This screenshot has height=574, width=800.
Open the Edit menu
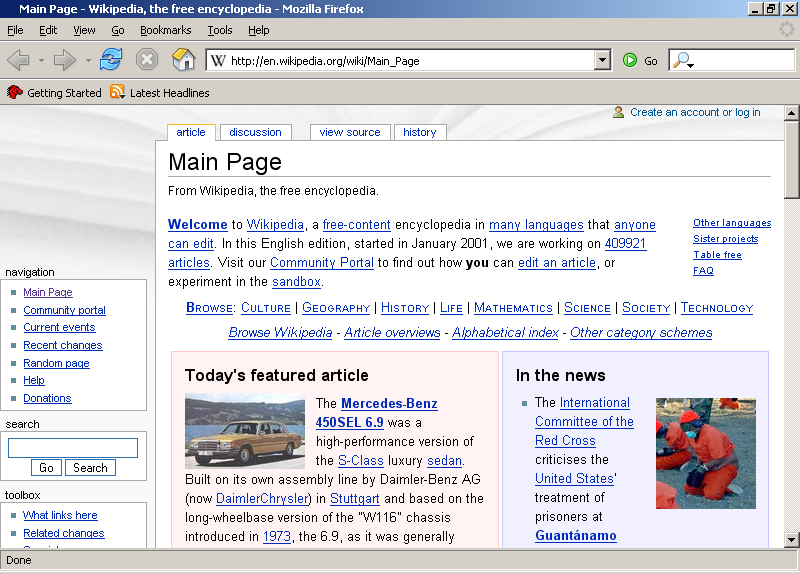tap(48, 30)
